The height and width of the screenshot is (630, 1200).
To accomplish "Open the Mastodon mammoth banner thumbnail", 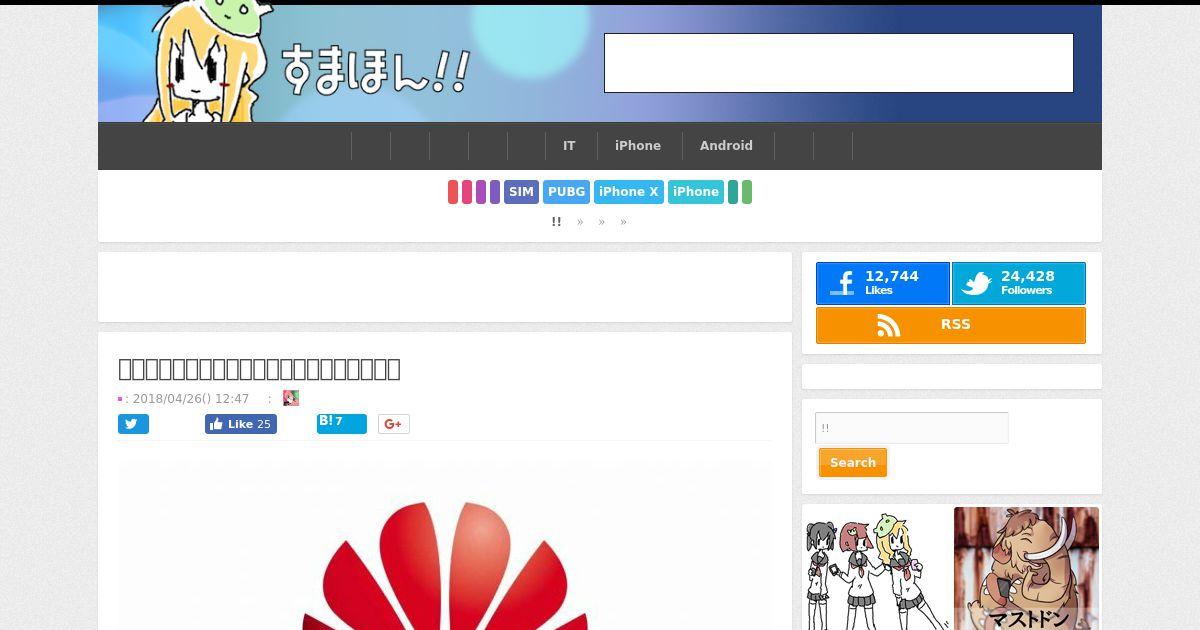I will (x=1026, y=568).
